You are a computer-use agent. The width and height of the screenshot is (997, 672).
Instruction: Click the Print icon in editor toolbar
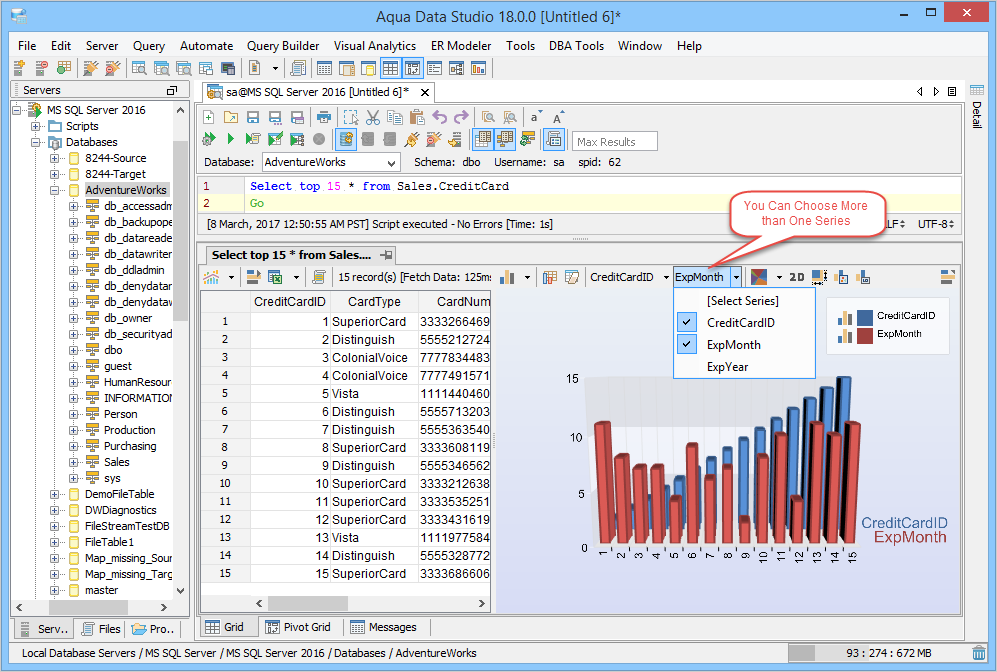click(x=323, y=117)
